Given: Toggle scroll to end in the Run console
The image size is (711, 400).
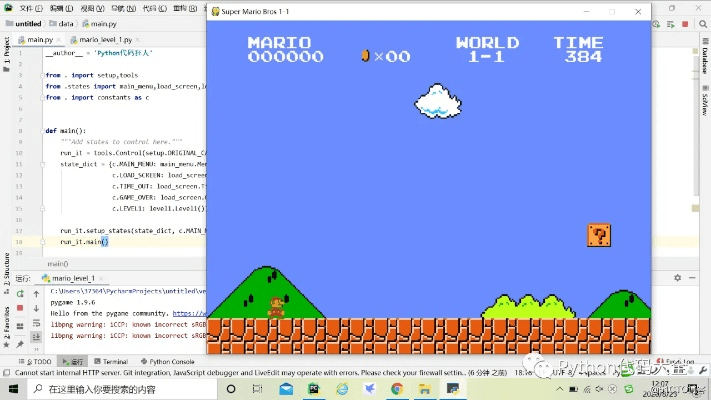Looking at the screenshot, I should click(x=37, y=336).
